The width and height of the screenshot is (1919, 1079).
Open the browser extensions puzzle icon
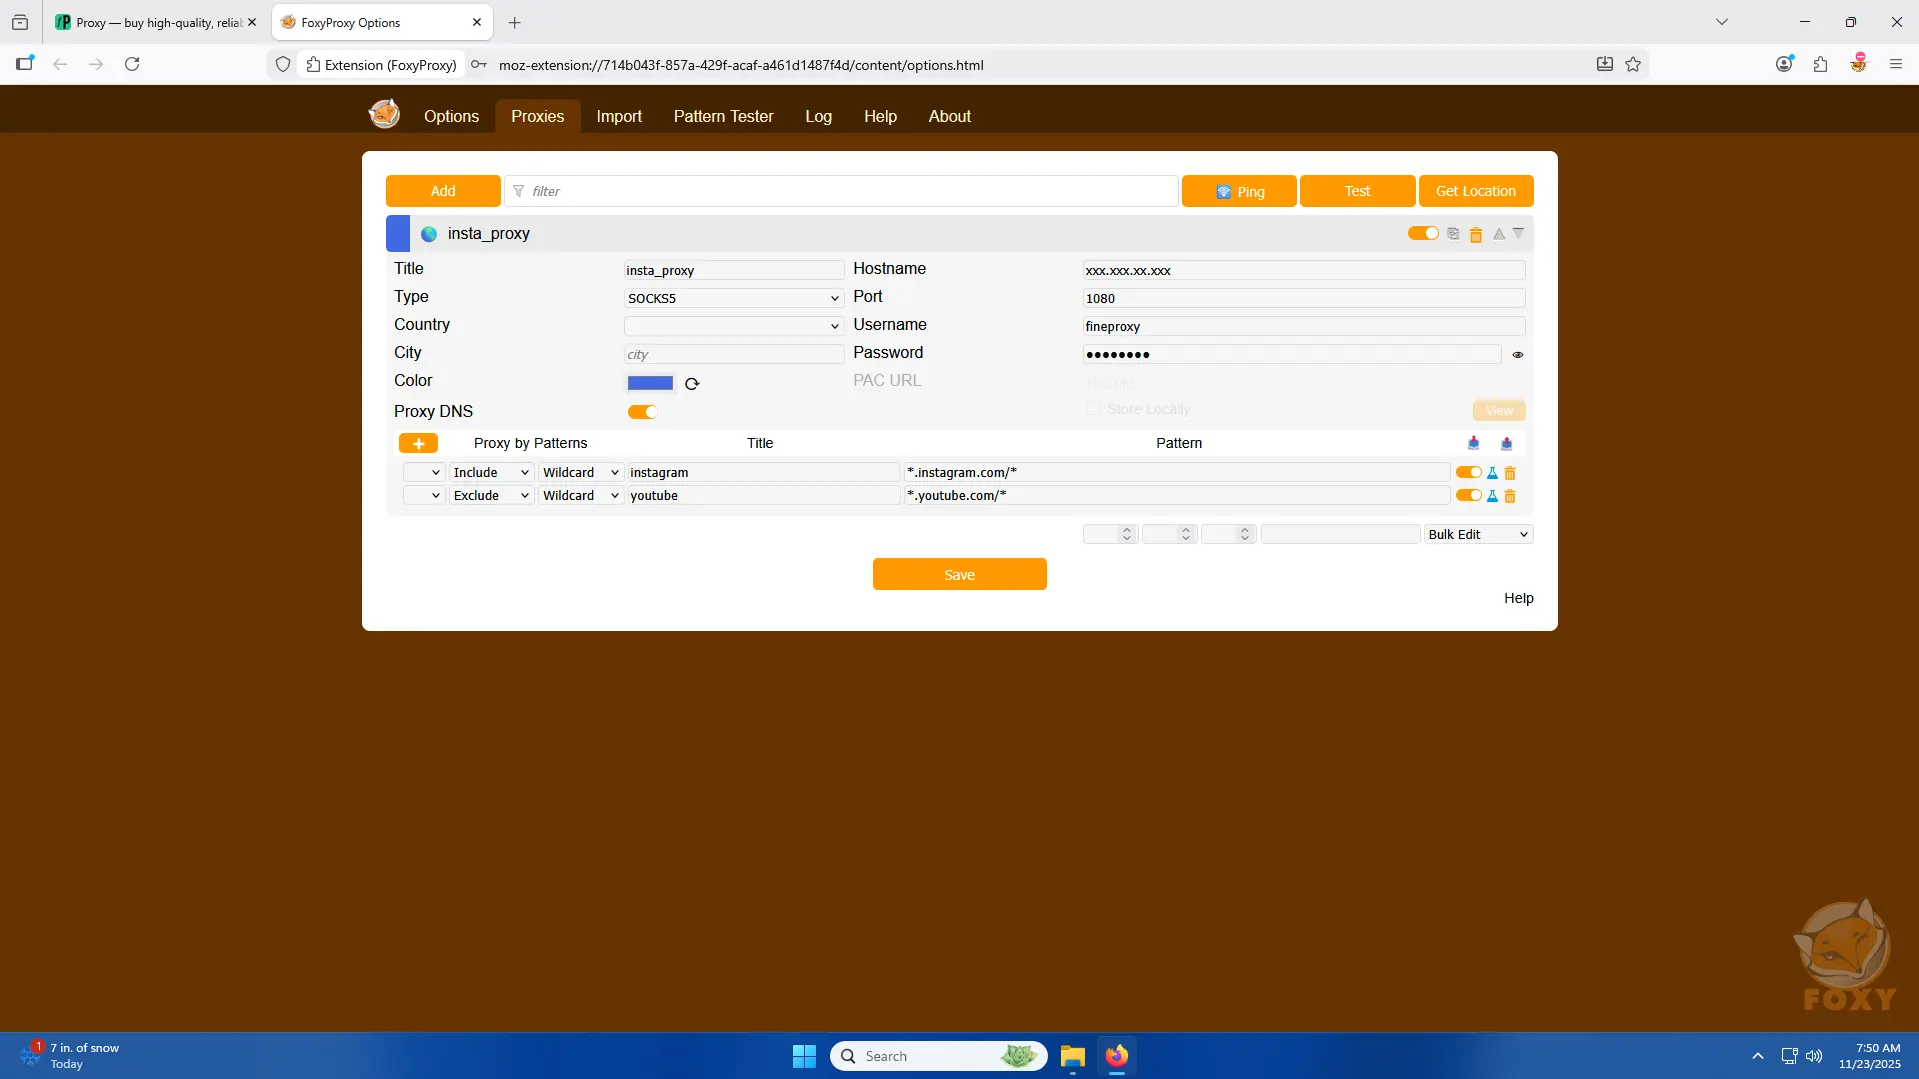tap(1820, 64)
